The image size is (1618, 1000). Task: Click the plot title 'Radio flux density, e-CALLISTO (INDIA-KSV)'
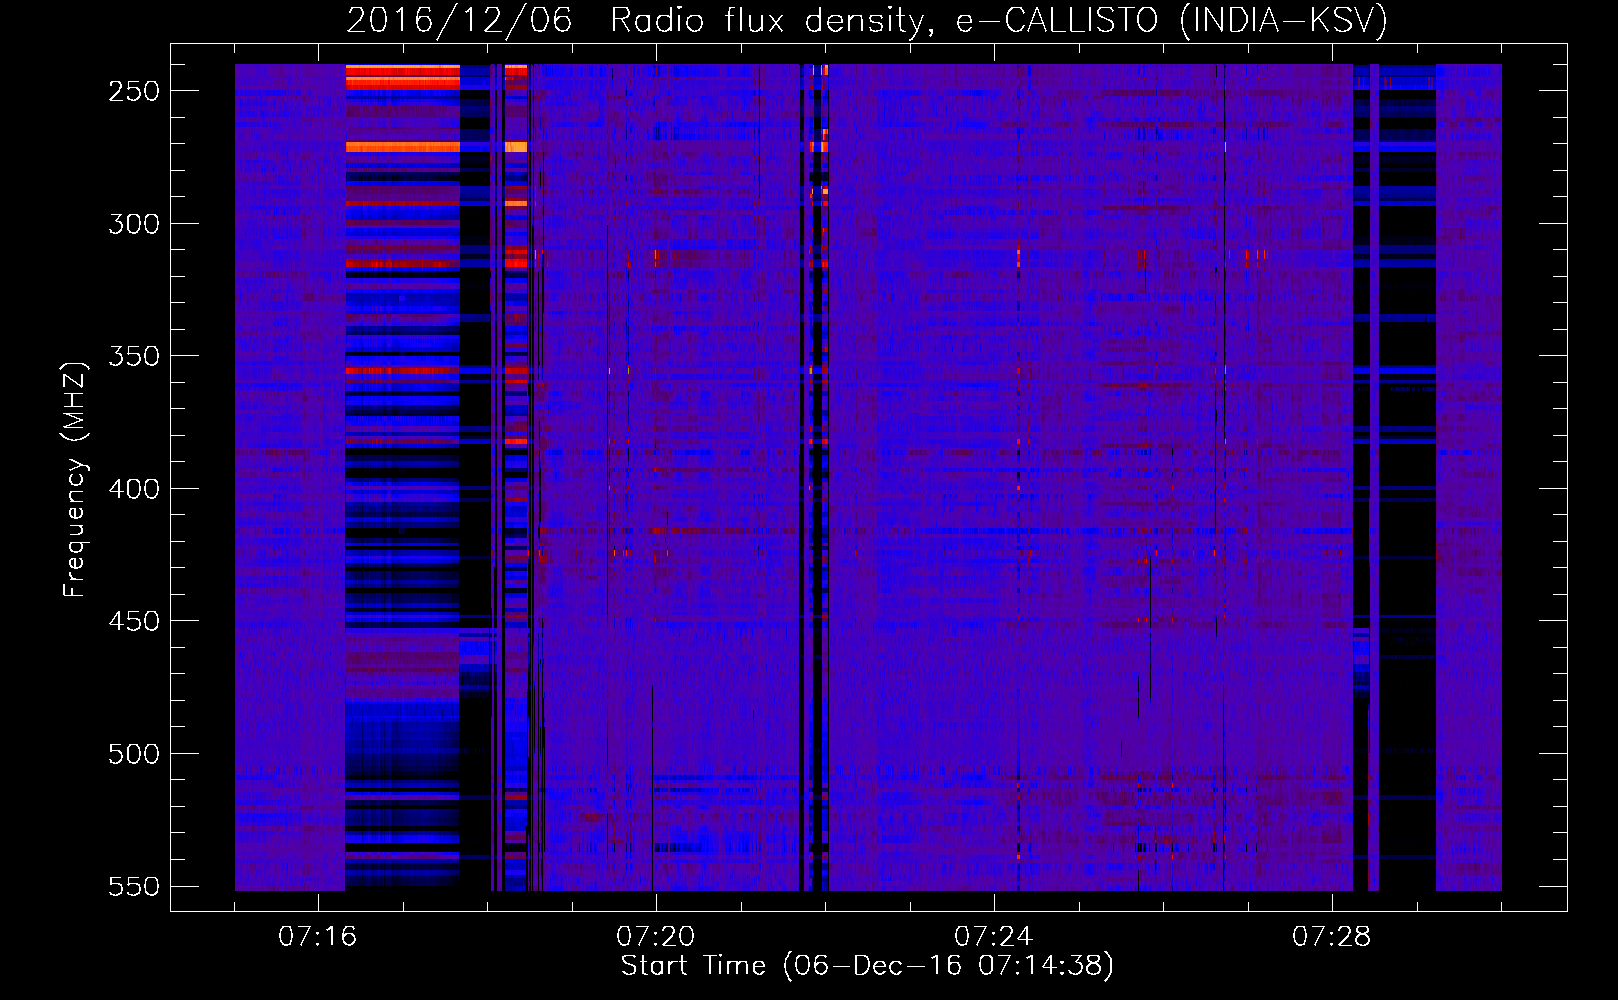pyautogui.click(x=999, y=20)
